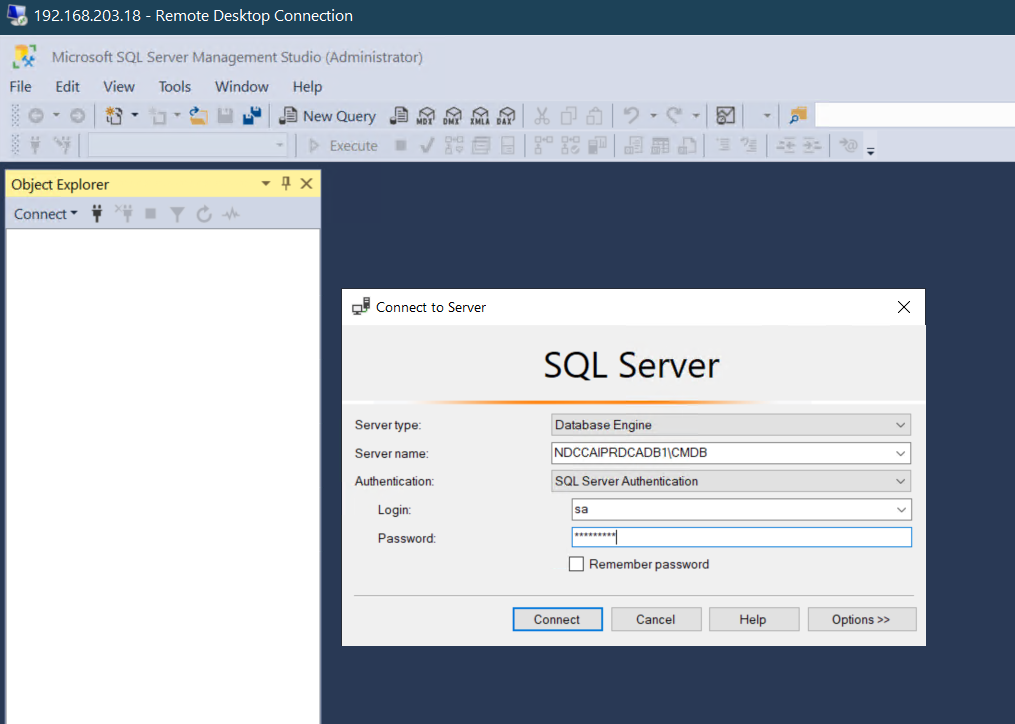The image size is (1015, 724).
Task: Click the Help button in dialog
Action: (753, 619)
